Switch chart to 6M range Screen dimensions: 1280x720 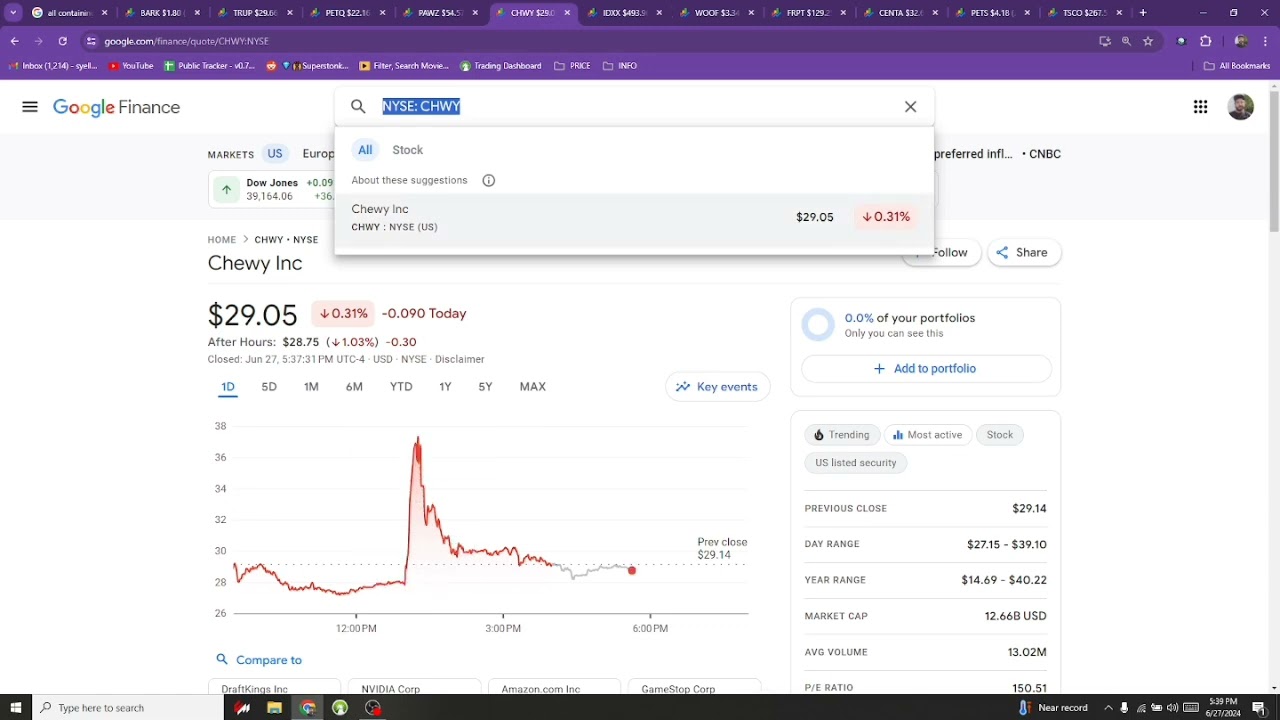tap(354, 387)
